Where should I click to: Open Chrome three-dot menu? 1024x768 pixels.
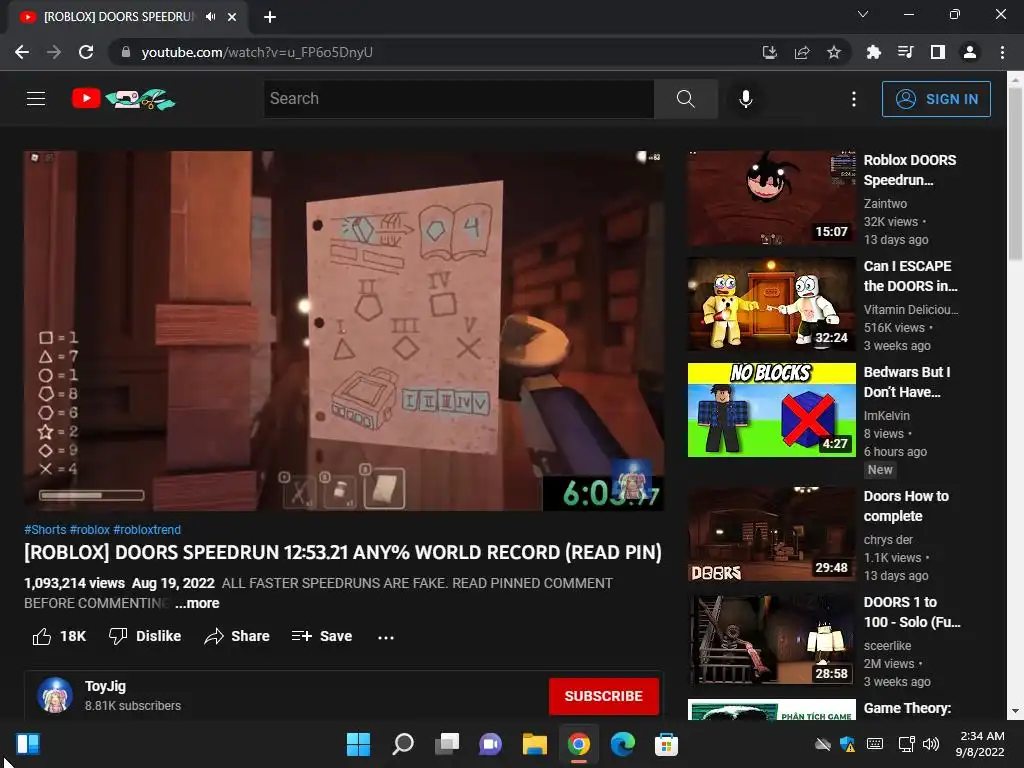(x=1002, y=52)
